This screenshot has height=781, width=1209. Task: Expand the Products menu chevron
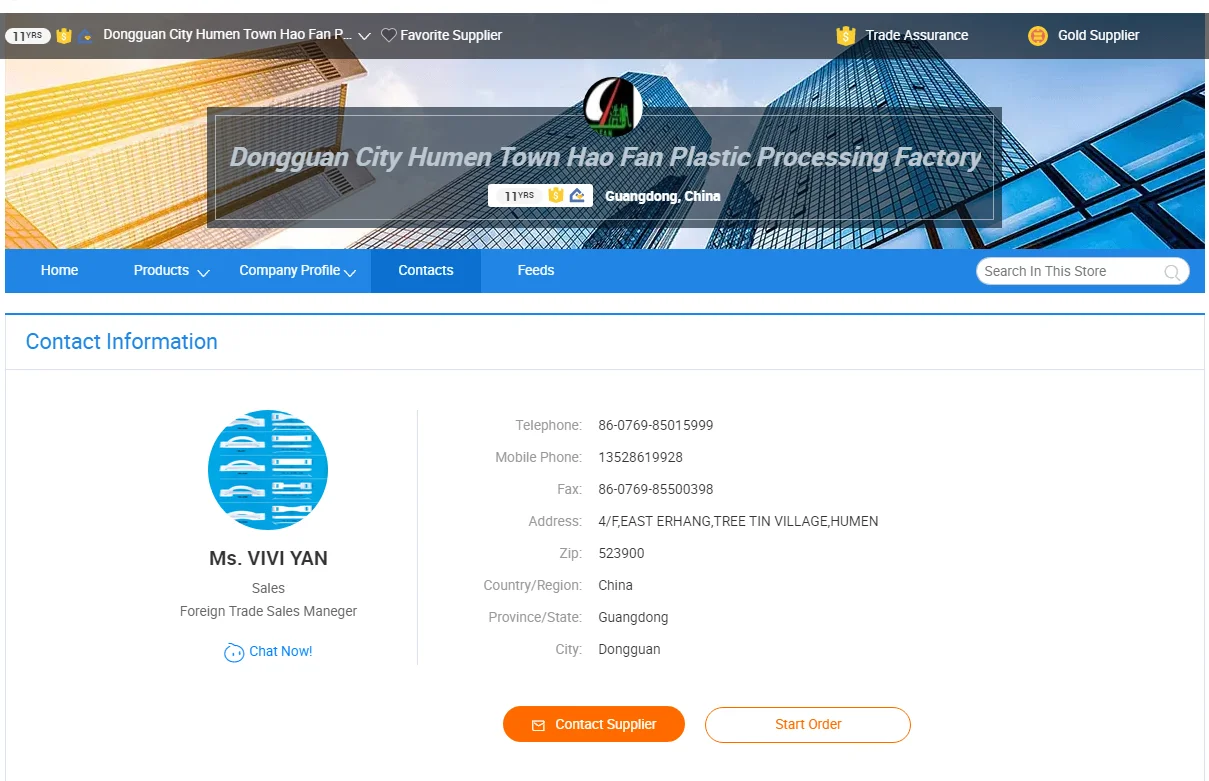coord(203,273)
